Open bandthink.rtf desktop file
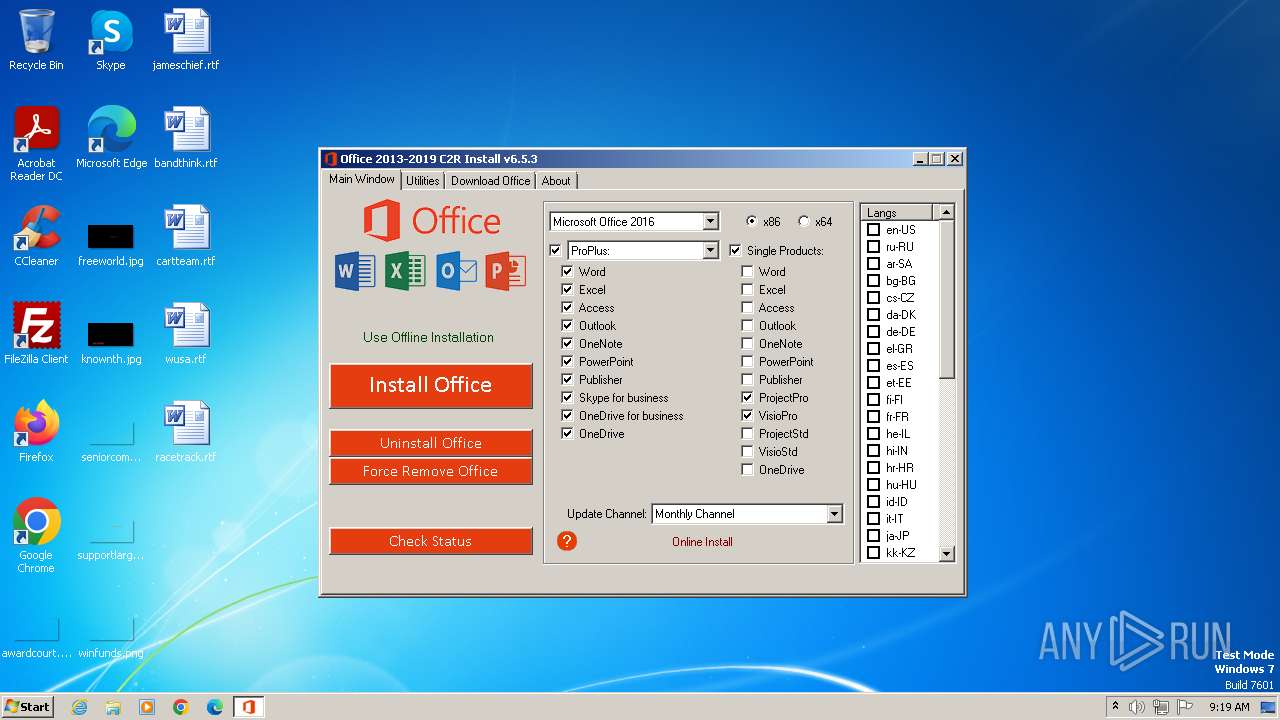 [x=186, y=138]
